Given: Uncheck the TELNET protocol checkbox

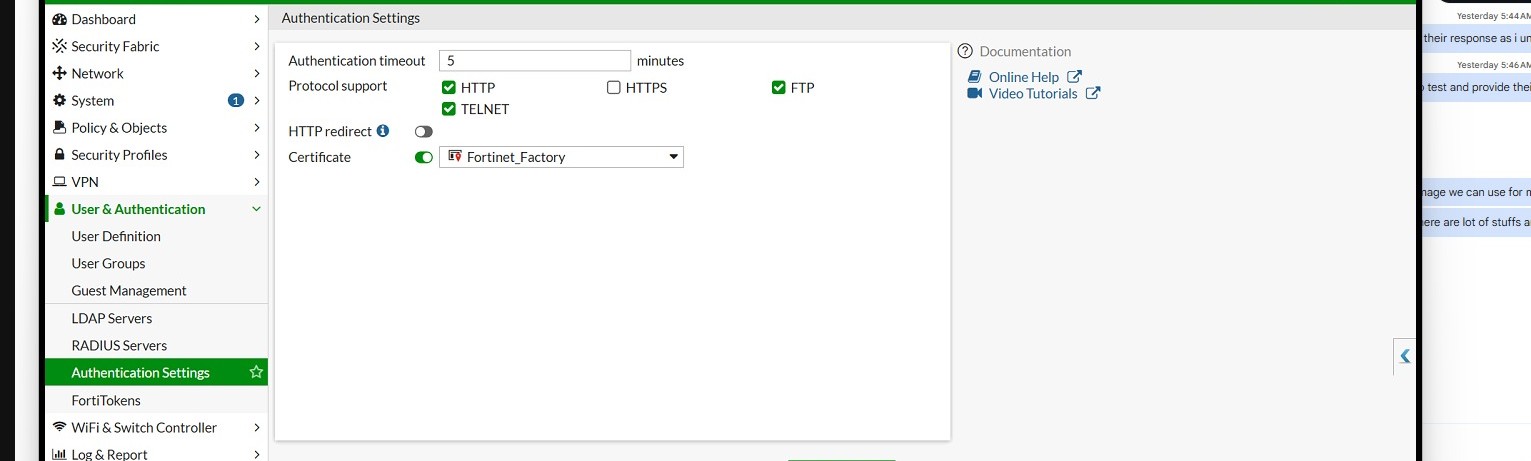Looking at the screenshot, I should point(449,109).
